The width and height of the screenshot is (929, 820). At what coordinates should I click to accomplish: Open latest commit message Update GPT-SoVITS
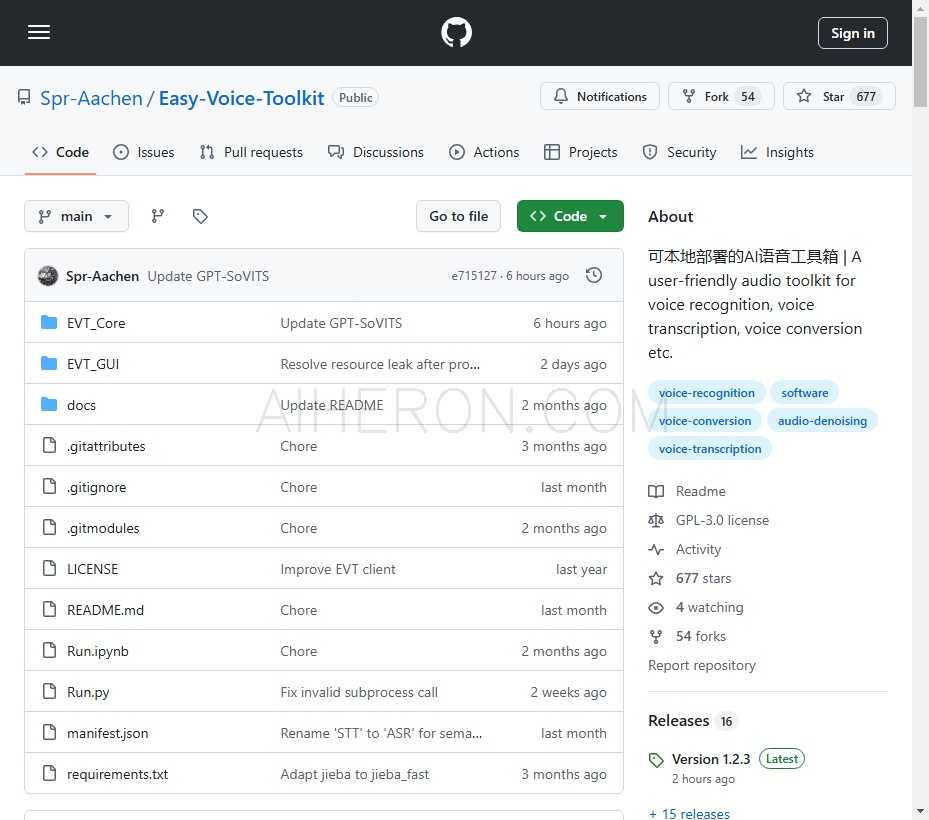(x=208, y=276)
